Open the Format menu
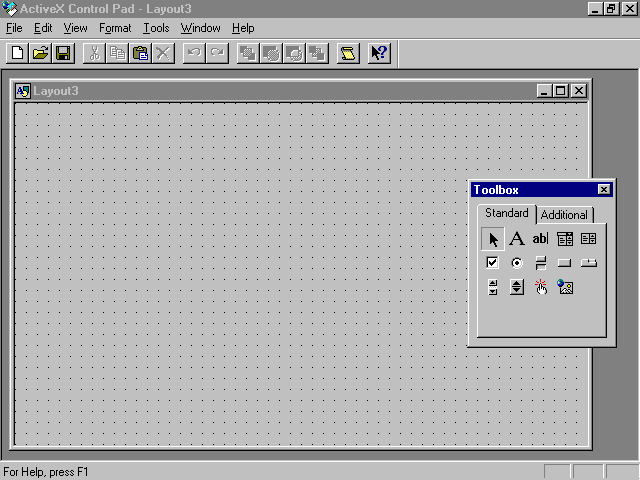 coord(115,28)
